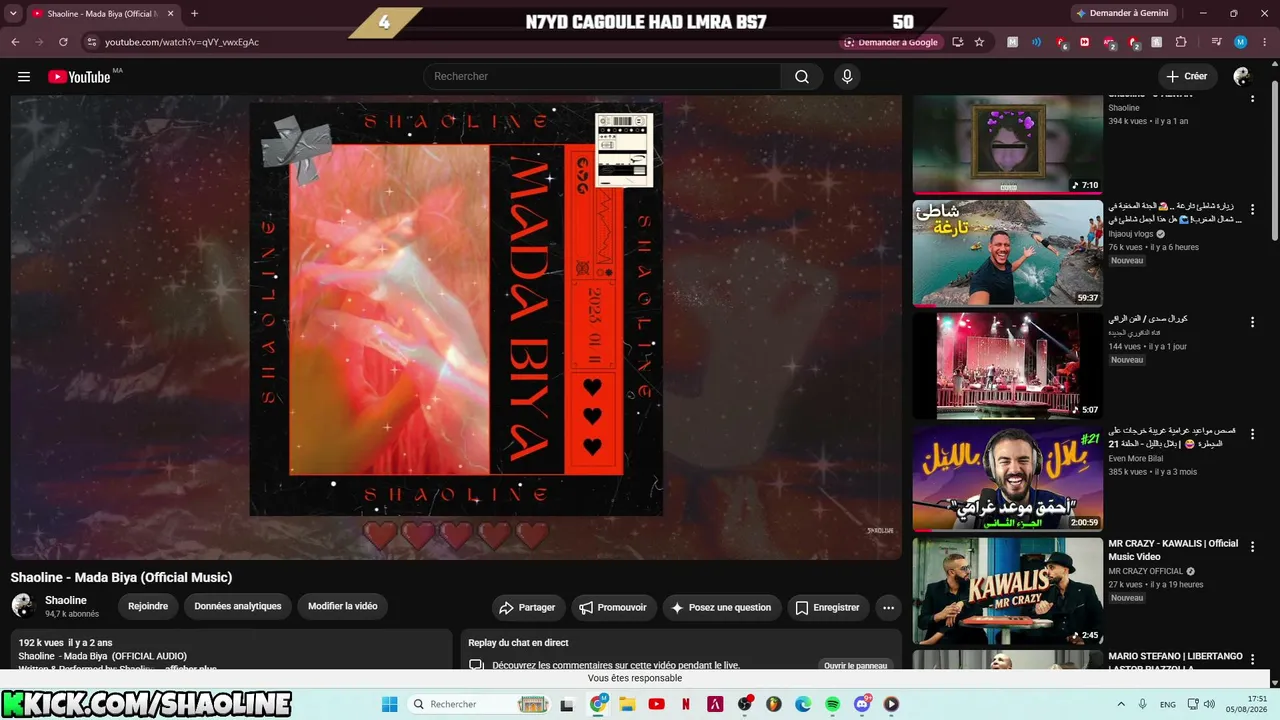Open more actions for the video
The image size is (1280, 720).
point(888,607)
